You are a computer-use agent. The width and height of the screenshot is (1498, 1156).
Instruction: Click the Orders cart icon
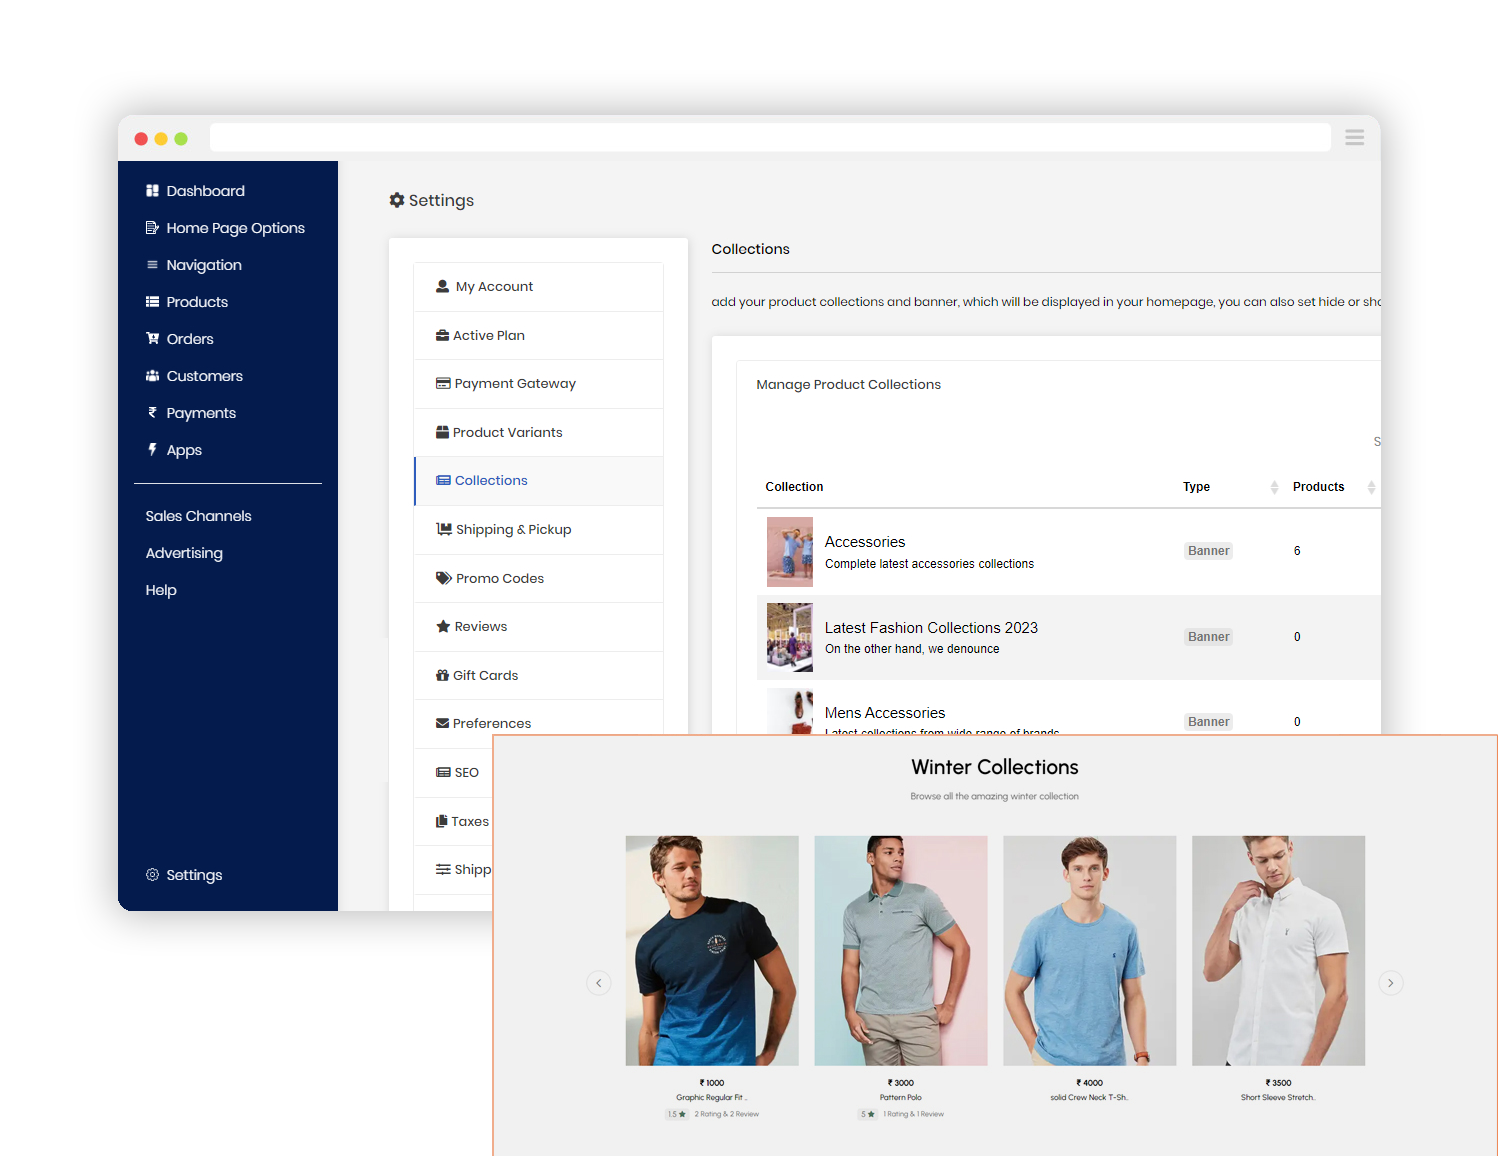point(152,339)
